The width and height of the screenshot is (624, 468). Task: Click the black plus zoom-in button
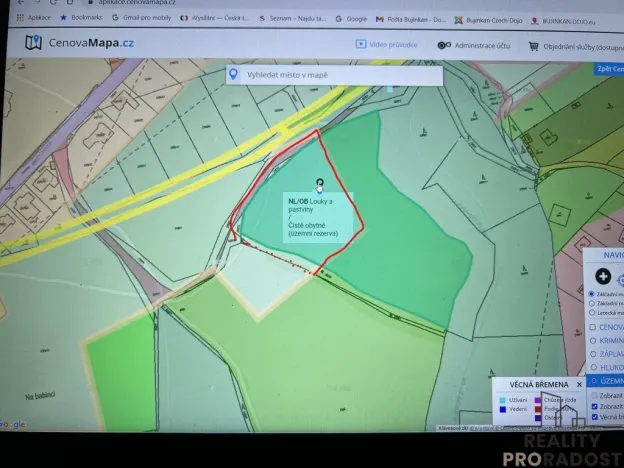point(603,276)
